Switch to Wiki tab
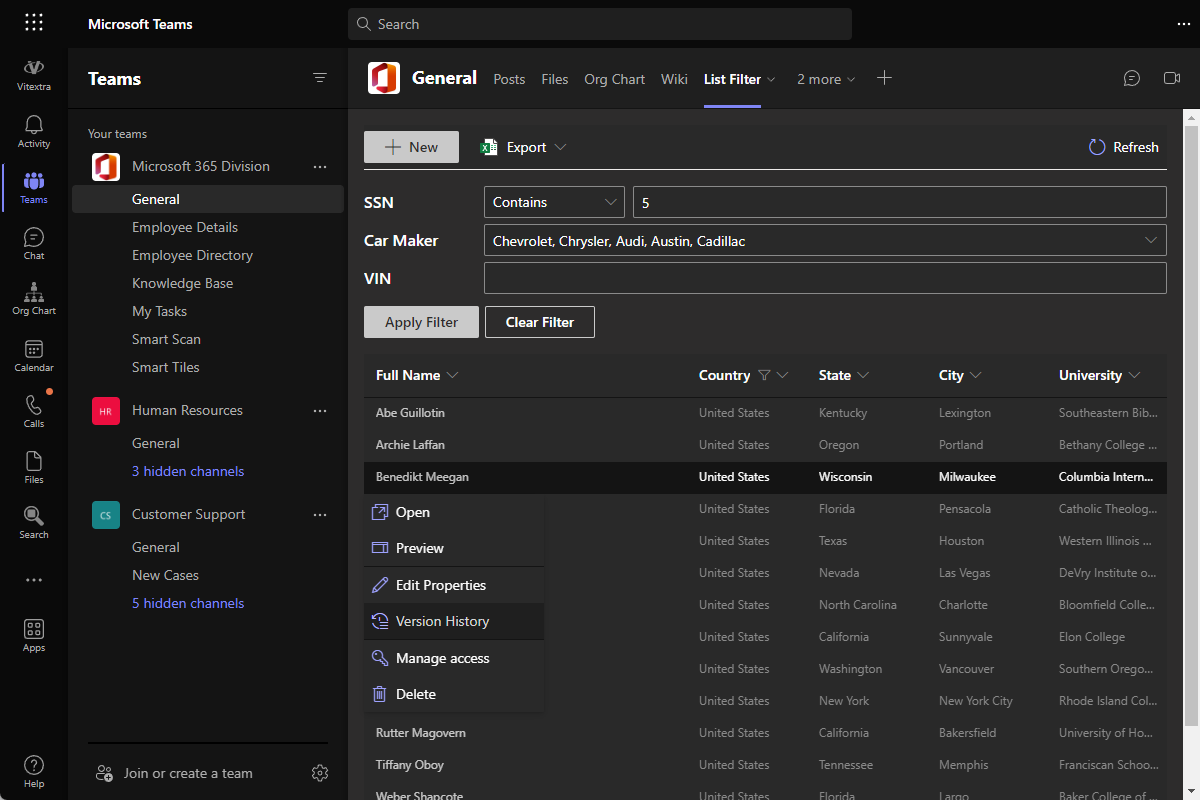This screenshot has height=800, width=1200. tap(674, 79)
